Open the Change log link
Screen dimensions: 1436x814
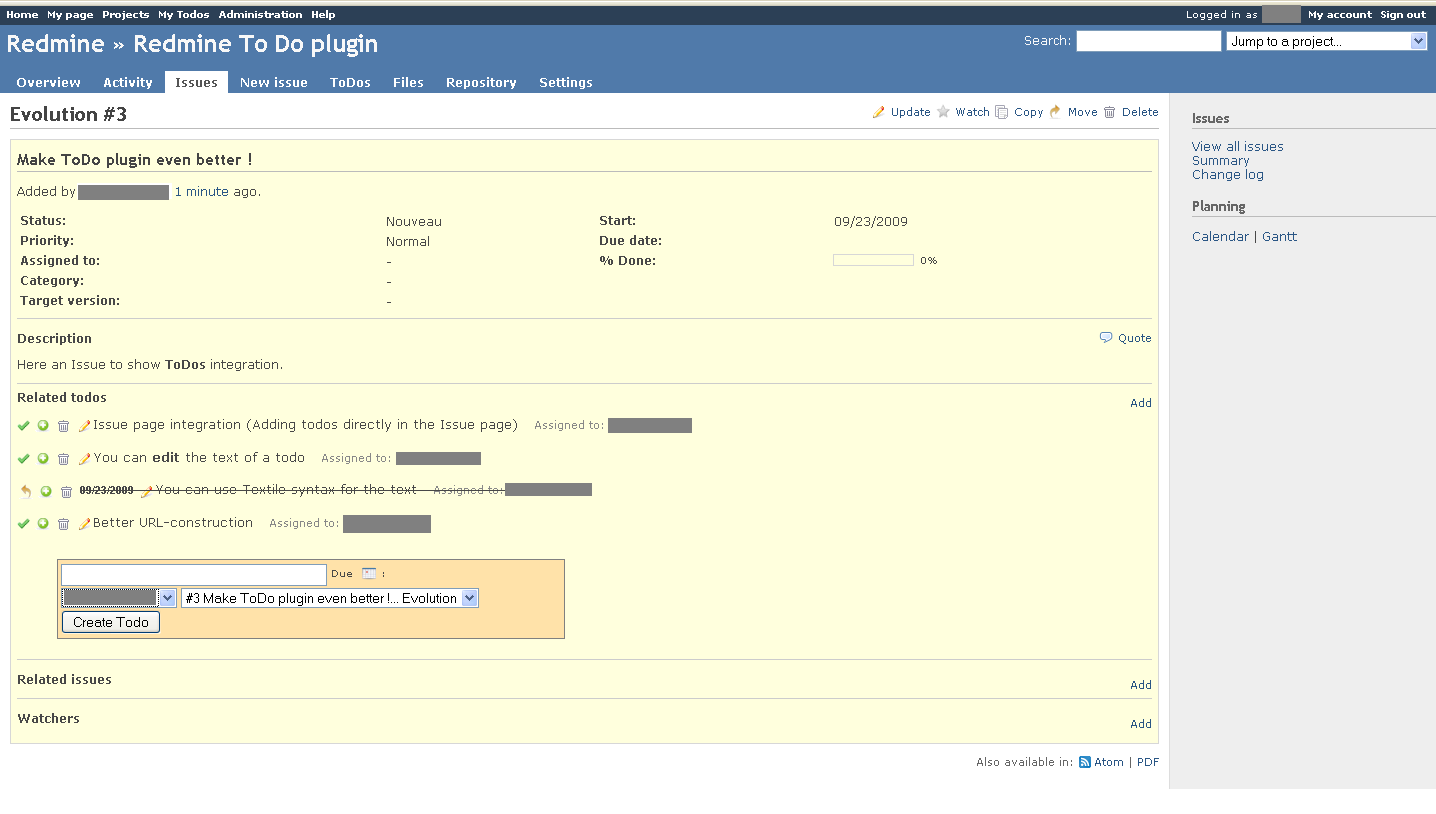click(x=1228, y=174)
